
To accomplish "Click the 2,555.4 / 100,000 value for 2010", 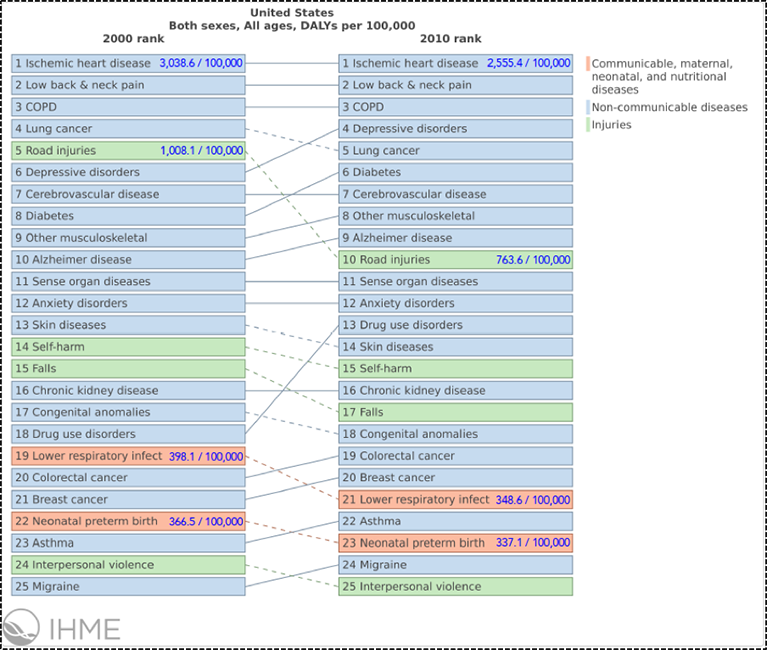I will (x=528, y=63).
